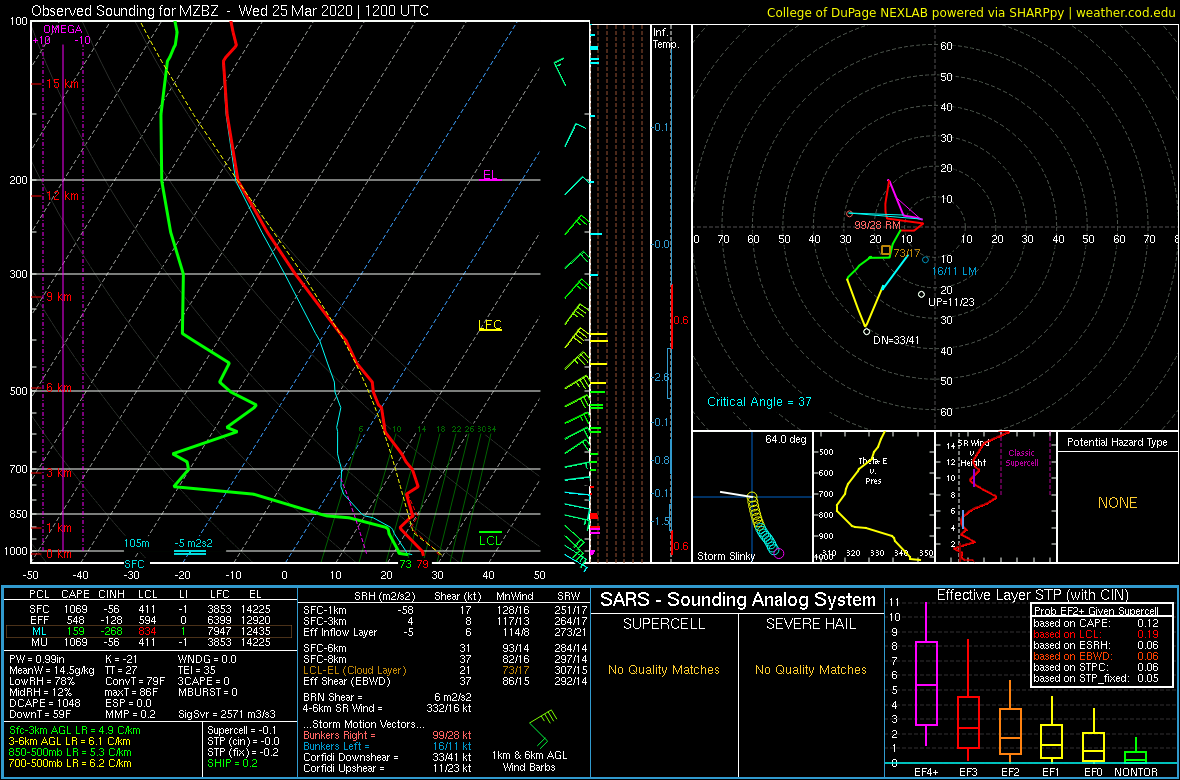
Task: Click the 'SARS - Sounding Analog System' header
Action: coord(738,600)
